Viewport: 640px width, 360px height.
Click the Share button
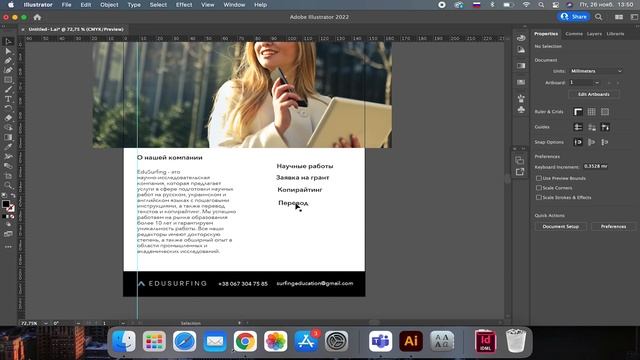[x=573, y=17]
